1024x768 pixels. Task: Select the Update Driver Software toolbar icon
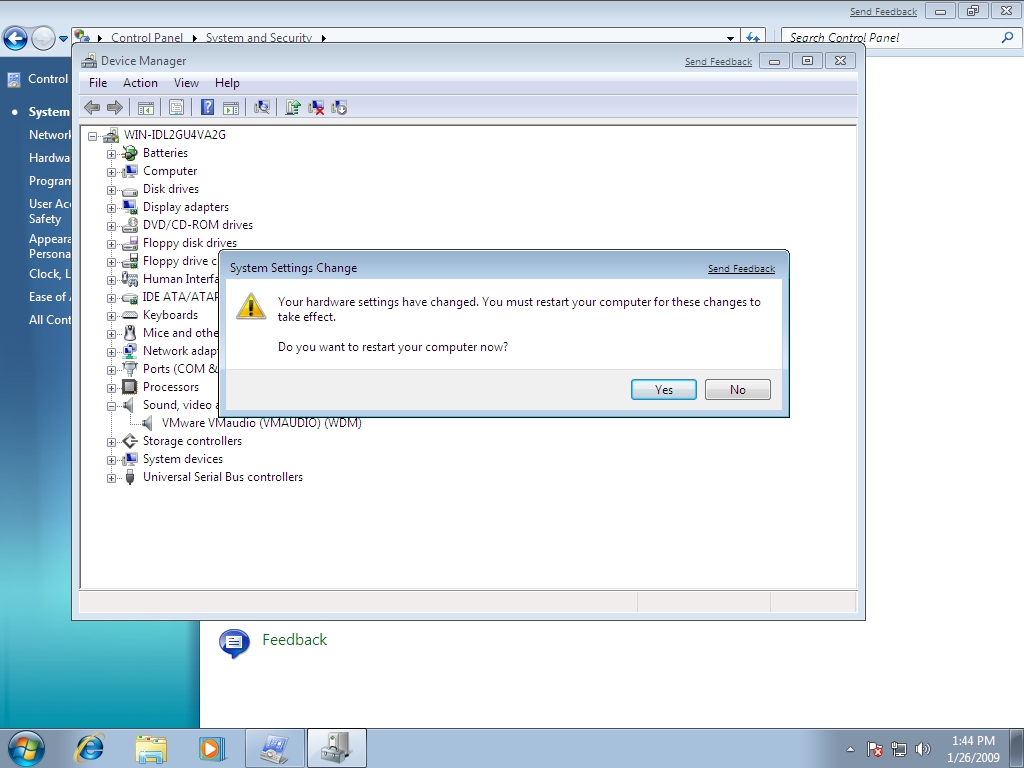[293, 107]
